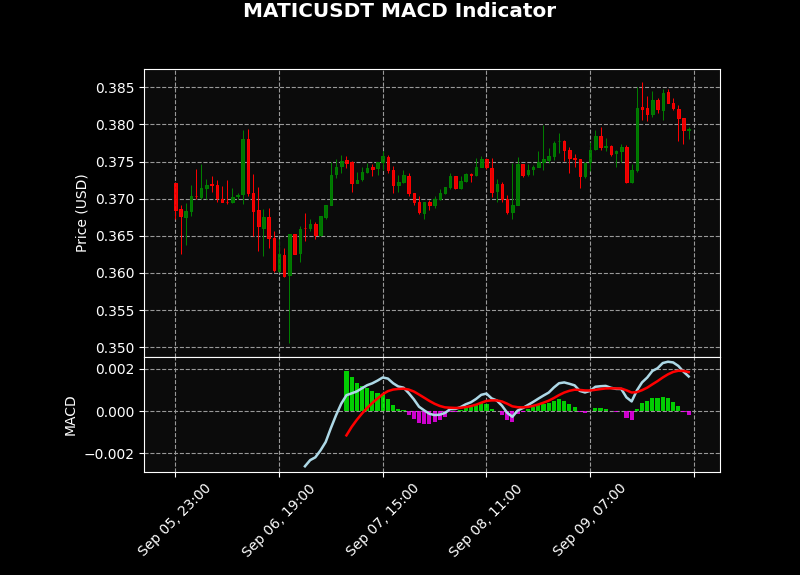
Task: Click the Sep 06, 19:00 date label
Action: (x=278, y=520)
